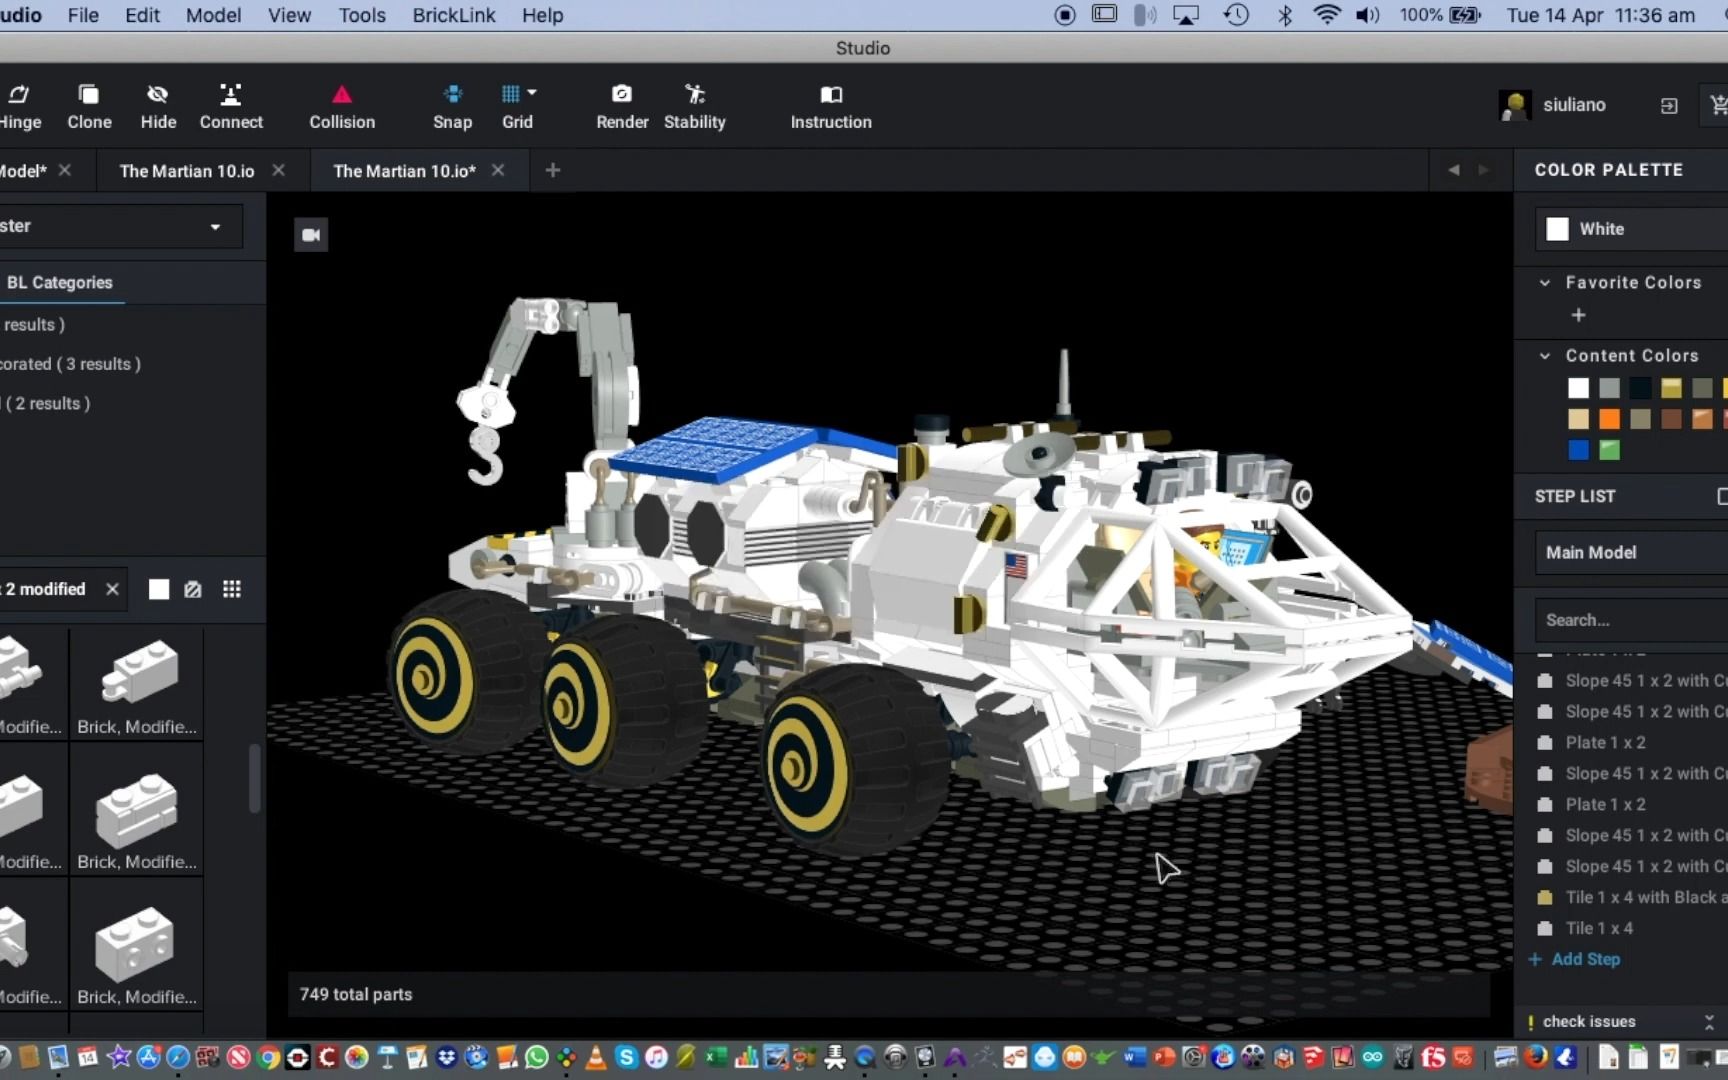Click the camera icon in the viewport

pos(310,234)
